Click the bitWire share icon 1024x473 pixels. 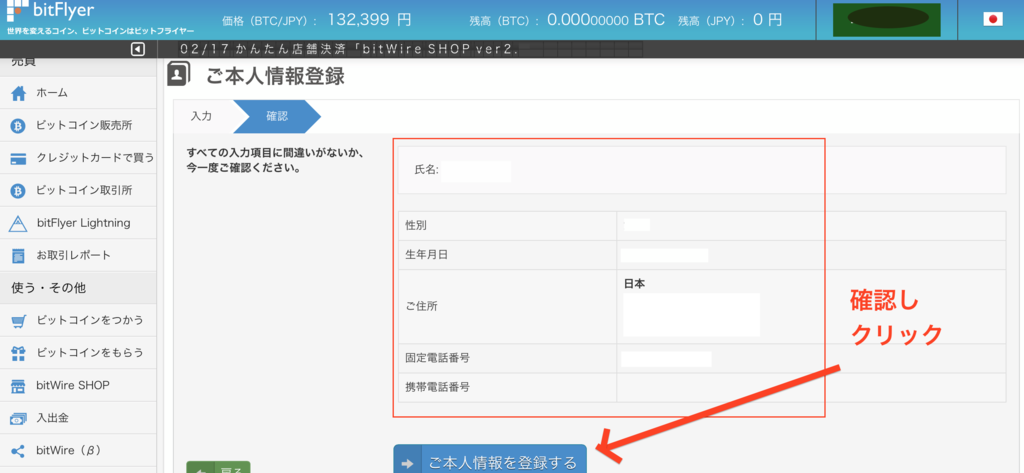pos(18,451)
